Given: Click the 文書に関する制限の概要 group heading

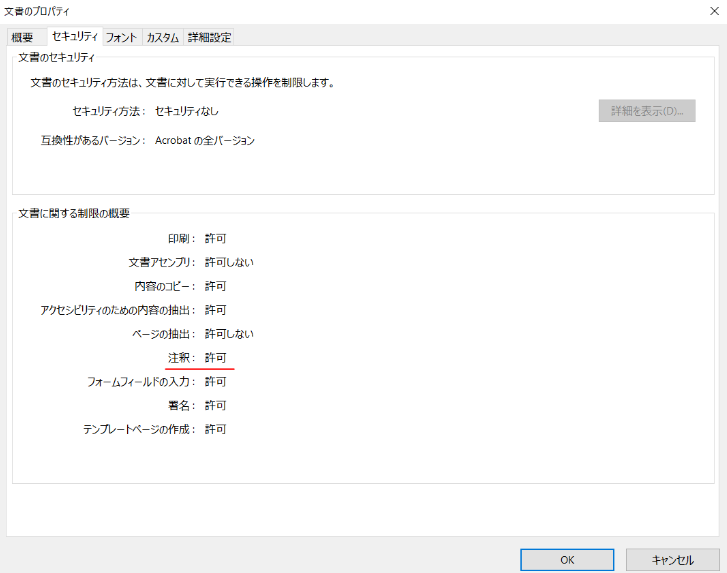Looking at the screenshot, I should [74, 213].
